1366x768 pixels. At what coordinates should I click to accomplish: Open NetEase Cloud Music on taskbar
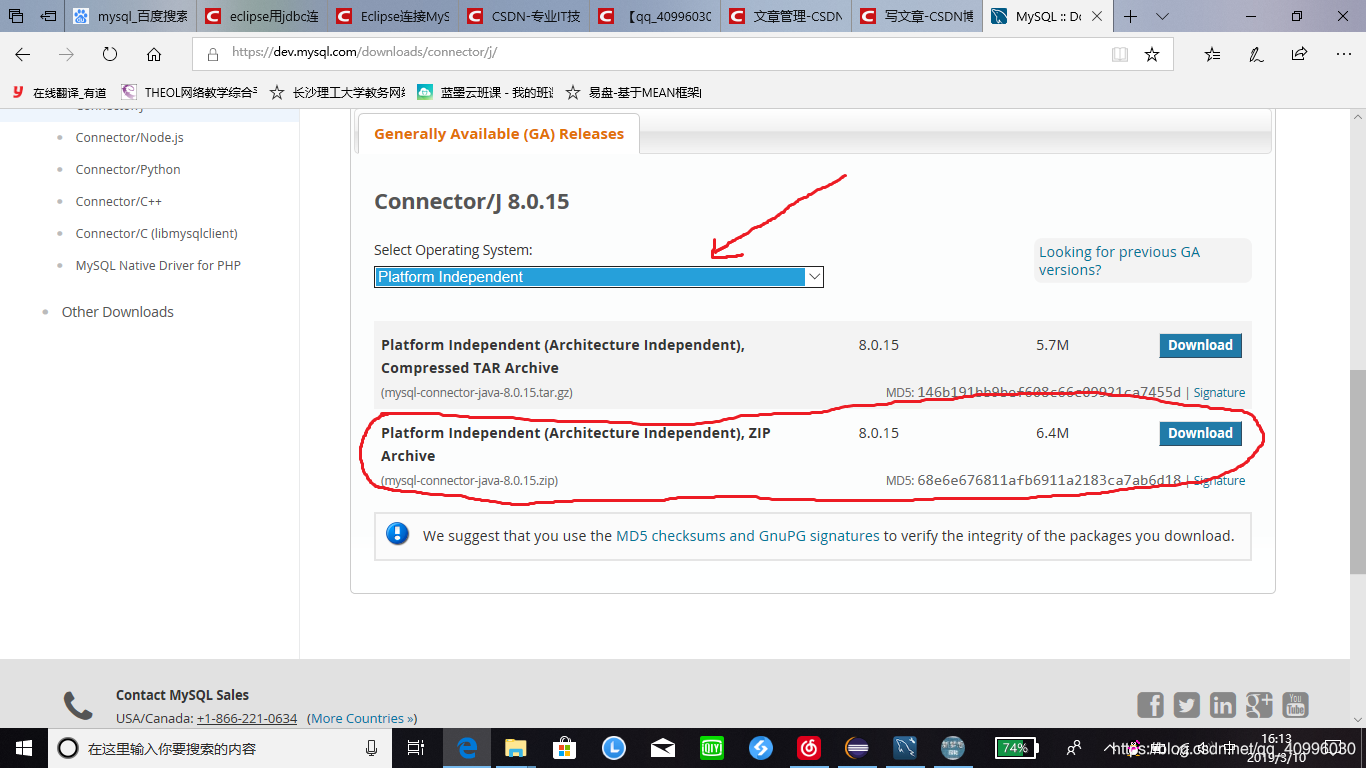(809, 748)
